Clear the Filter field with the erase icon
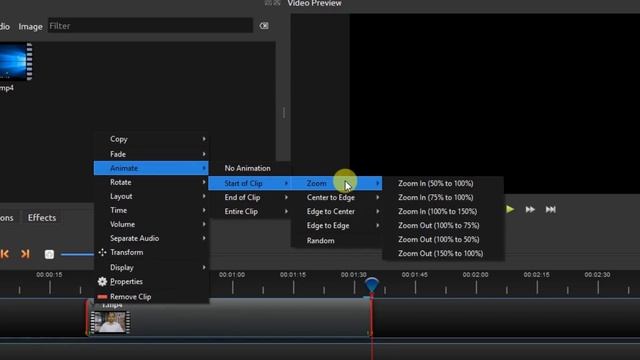 [264, 26]
